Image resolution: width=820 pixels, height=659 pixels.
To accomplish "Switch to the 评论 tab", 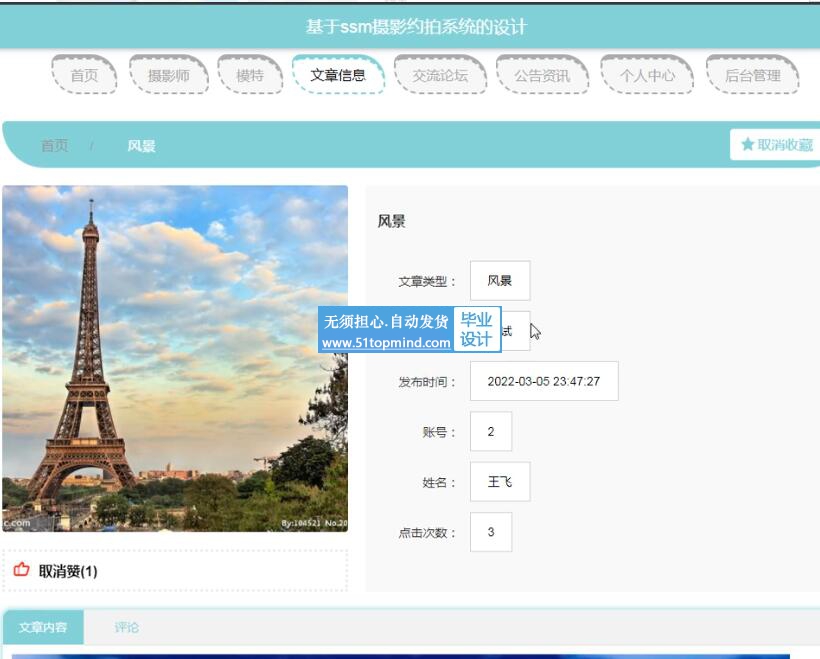I will tap(126, 627).
